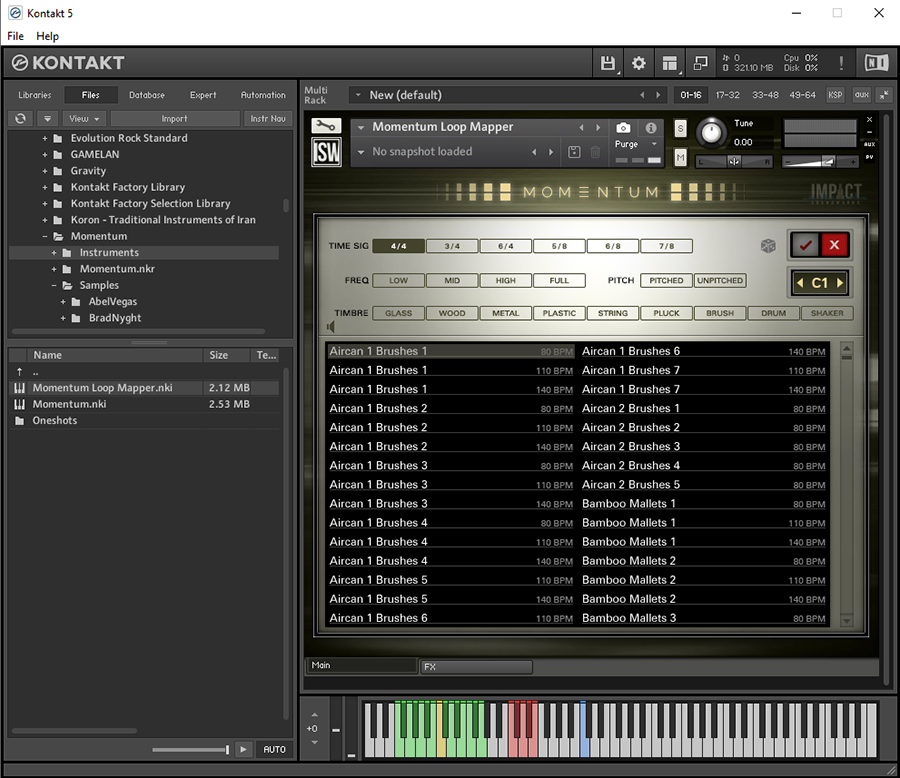Select Bamboo Mallets 1 80 BPM loop
Image resolution: width=900 pixels, height=778 pixels.
click(x=704, y=504)
